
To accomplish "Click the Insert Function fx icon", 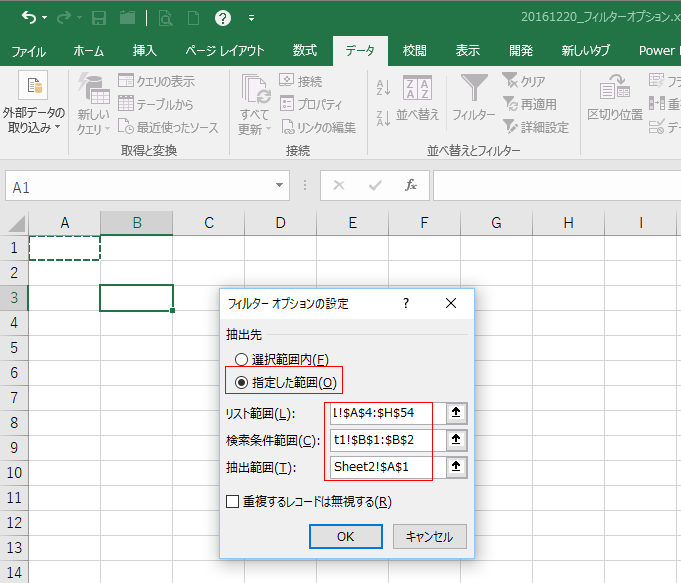I will pyautogui.click(x=410, y=185).
